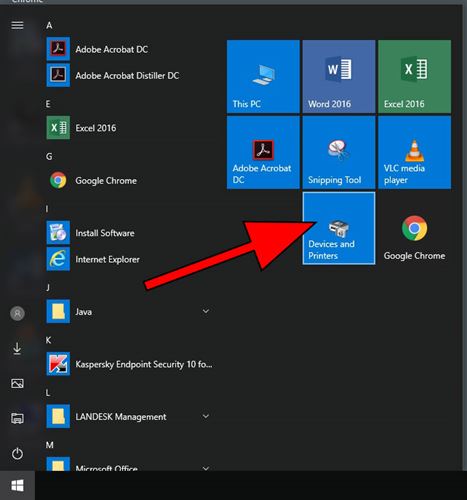Open Kaspersky Endpoint Security 10
Viewport: 467px width, 500px height.
tap(130, 364)
